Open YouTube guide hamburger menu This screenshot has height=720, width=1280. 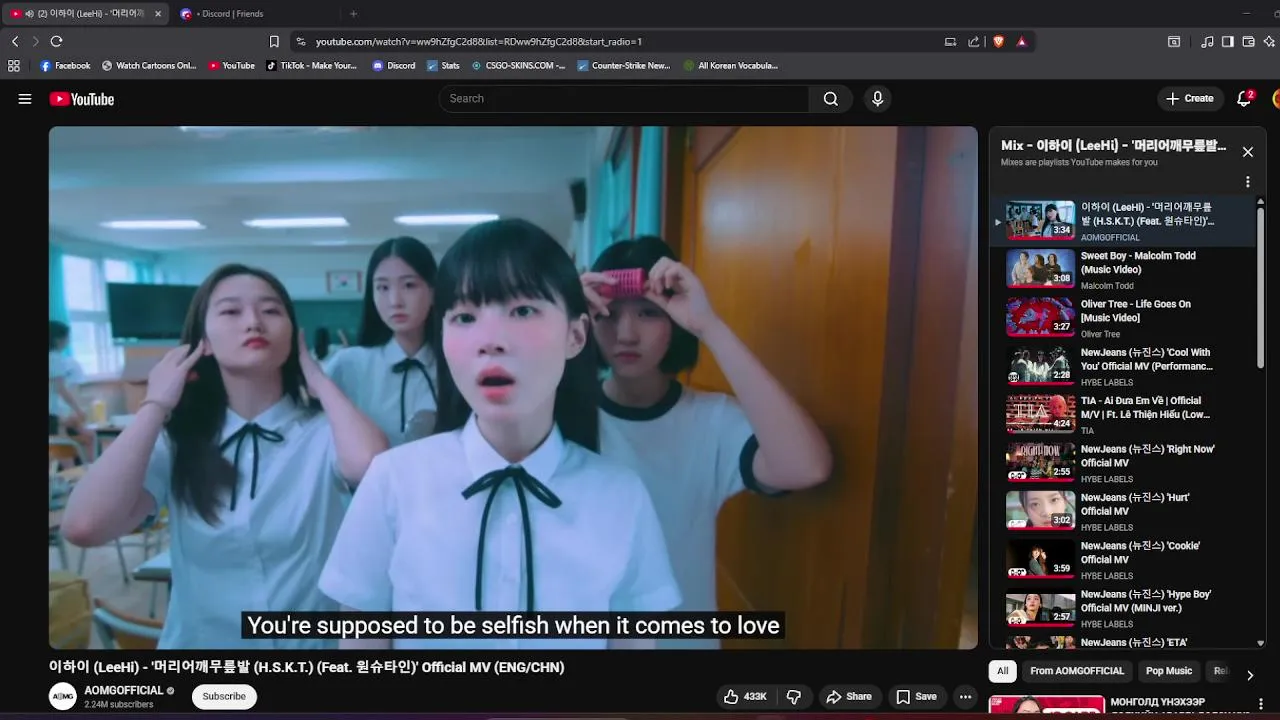tap(25, 99)
